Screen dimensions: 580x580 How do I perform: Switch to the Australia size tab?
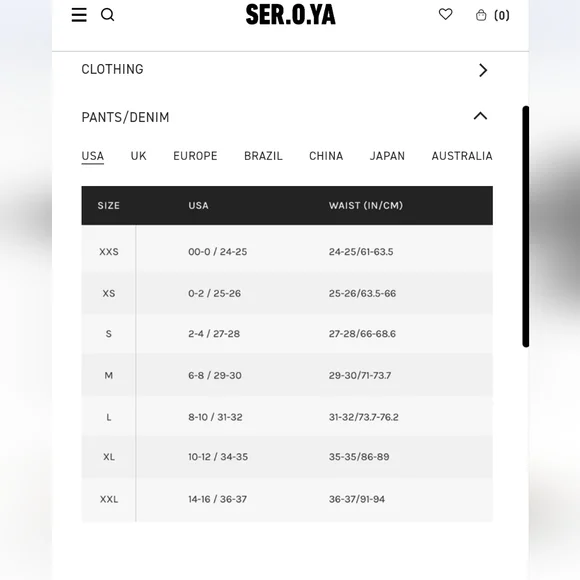coord(462,156)
